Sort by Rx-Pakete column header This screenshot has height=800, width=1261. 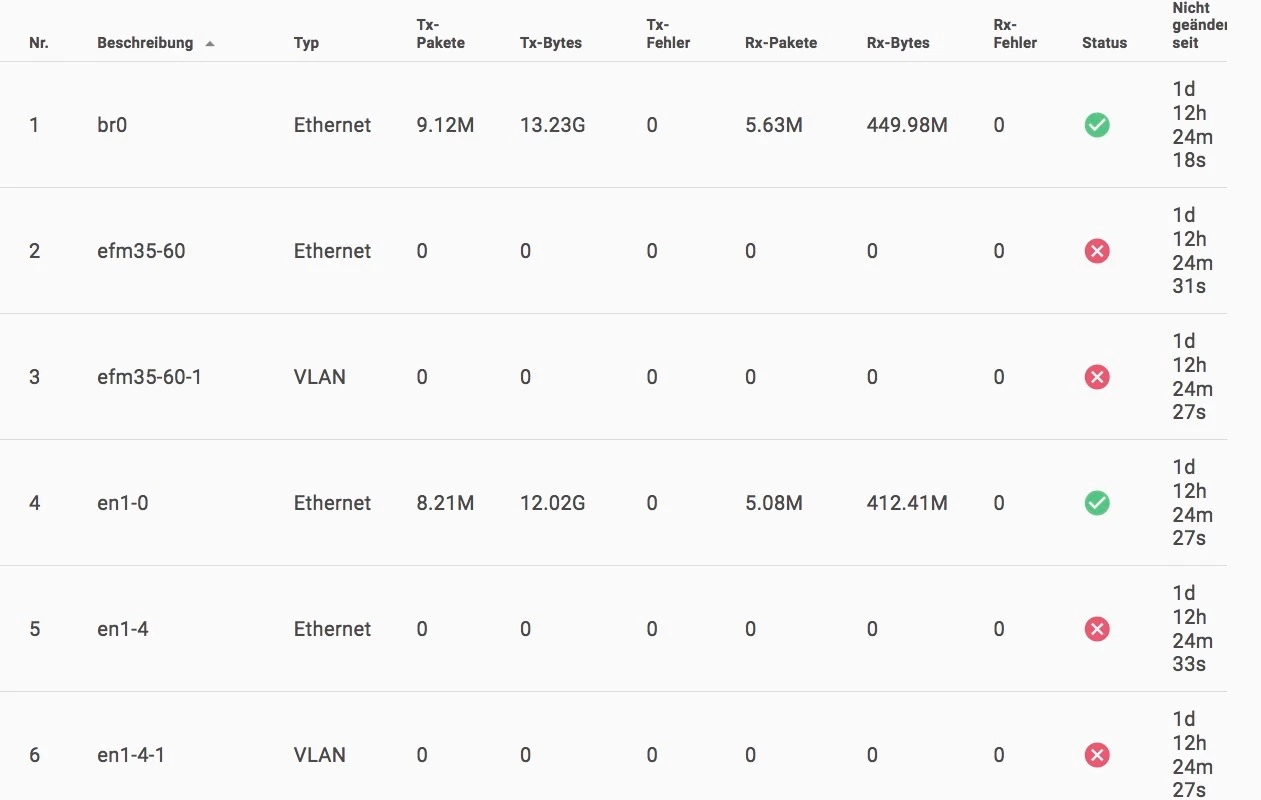click(x=781, y=43)
